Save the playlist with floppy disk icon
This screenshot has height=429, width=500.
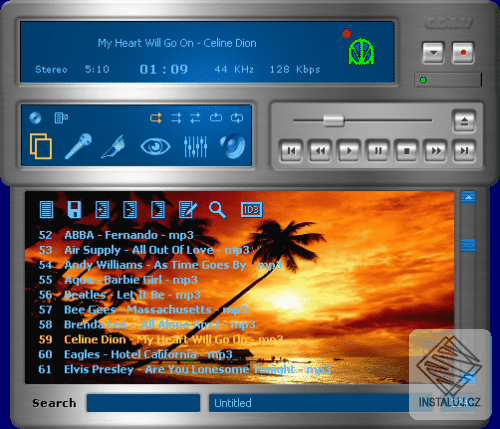(x=74, y=209)
